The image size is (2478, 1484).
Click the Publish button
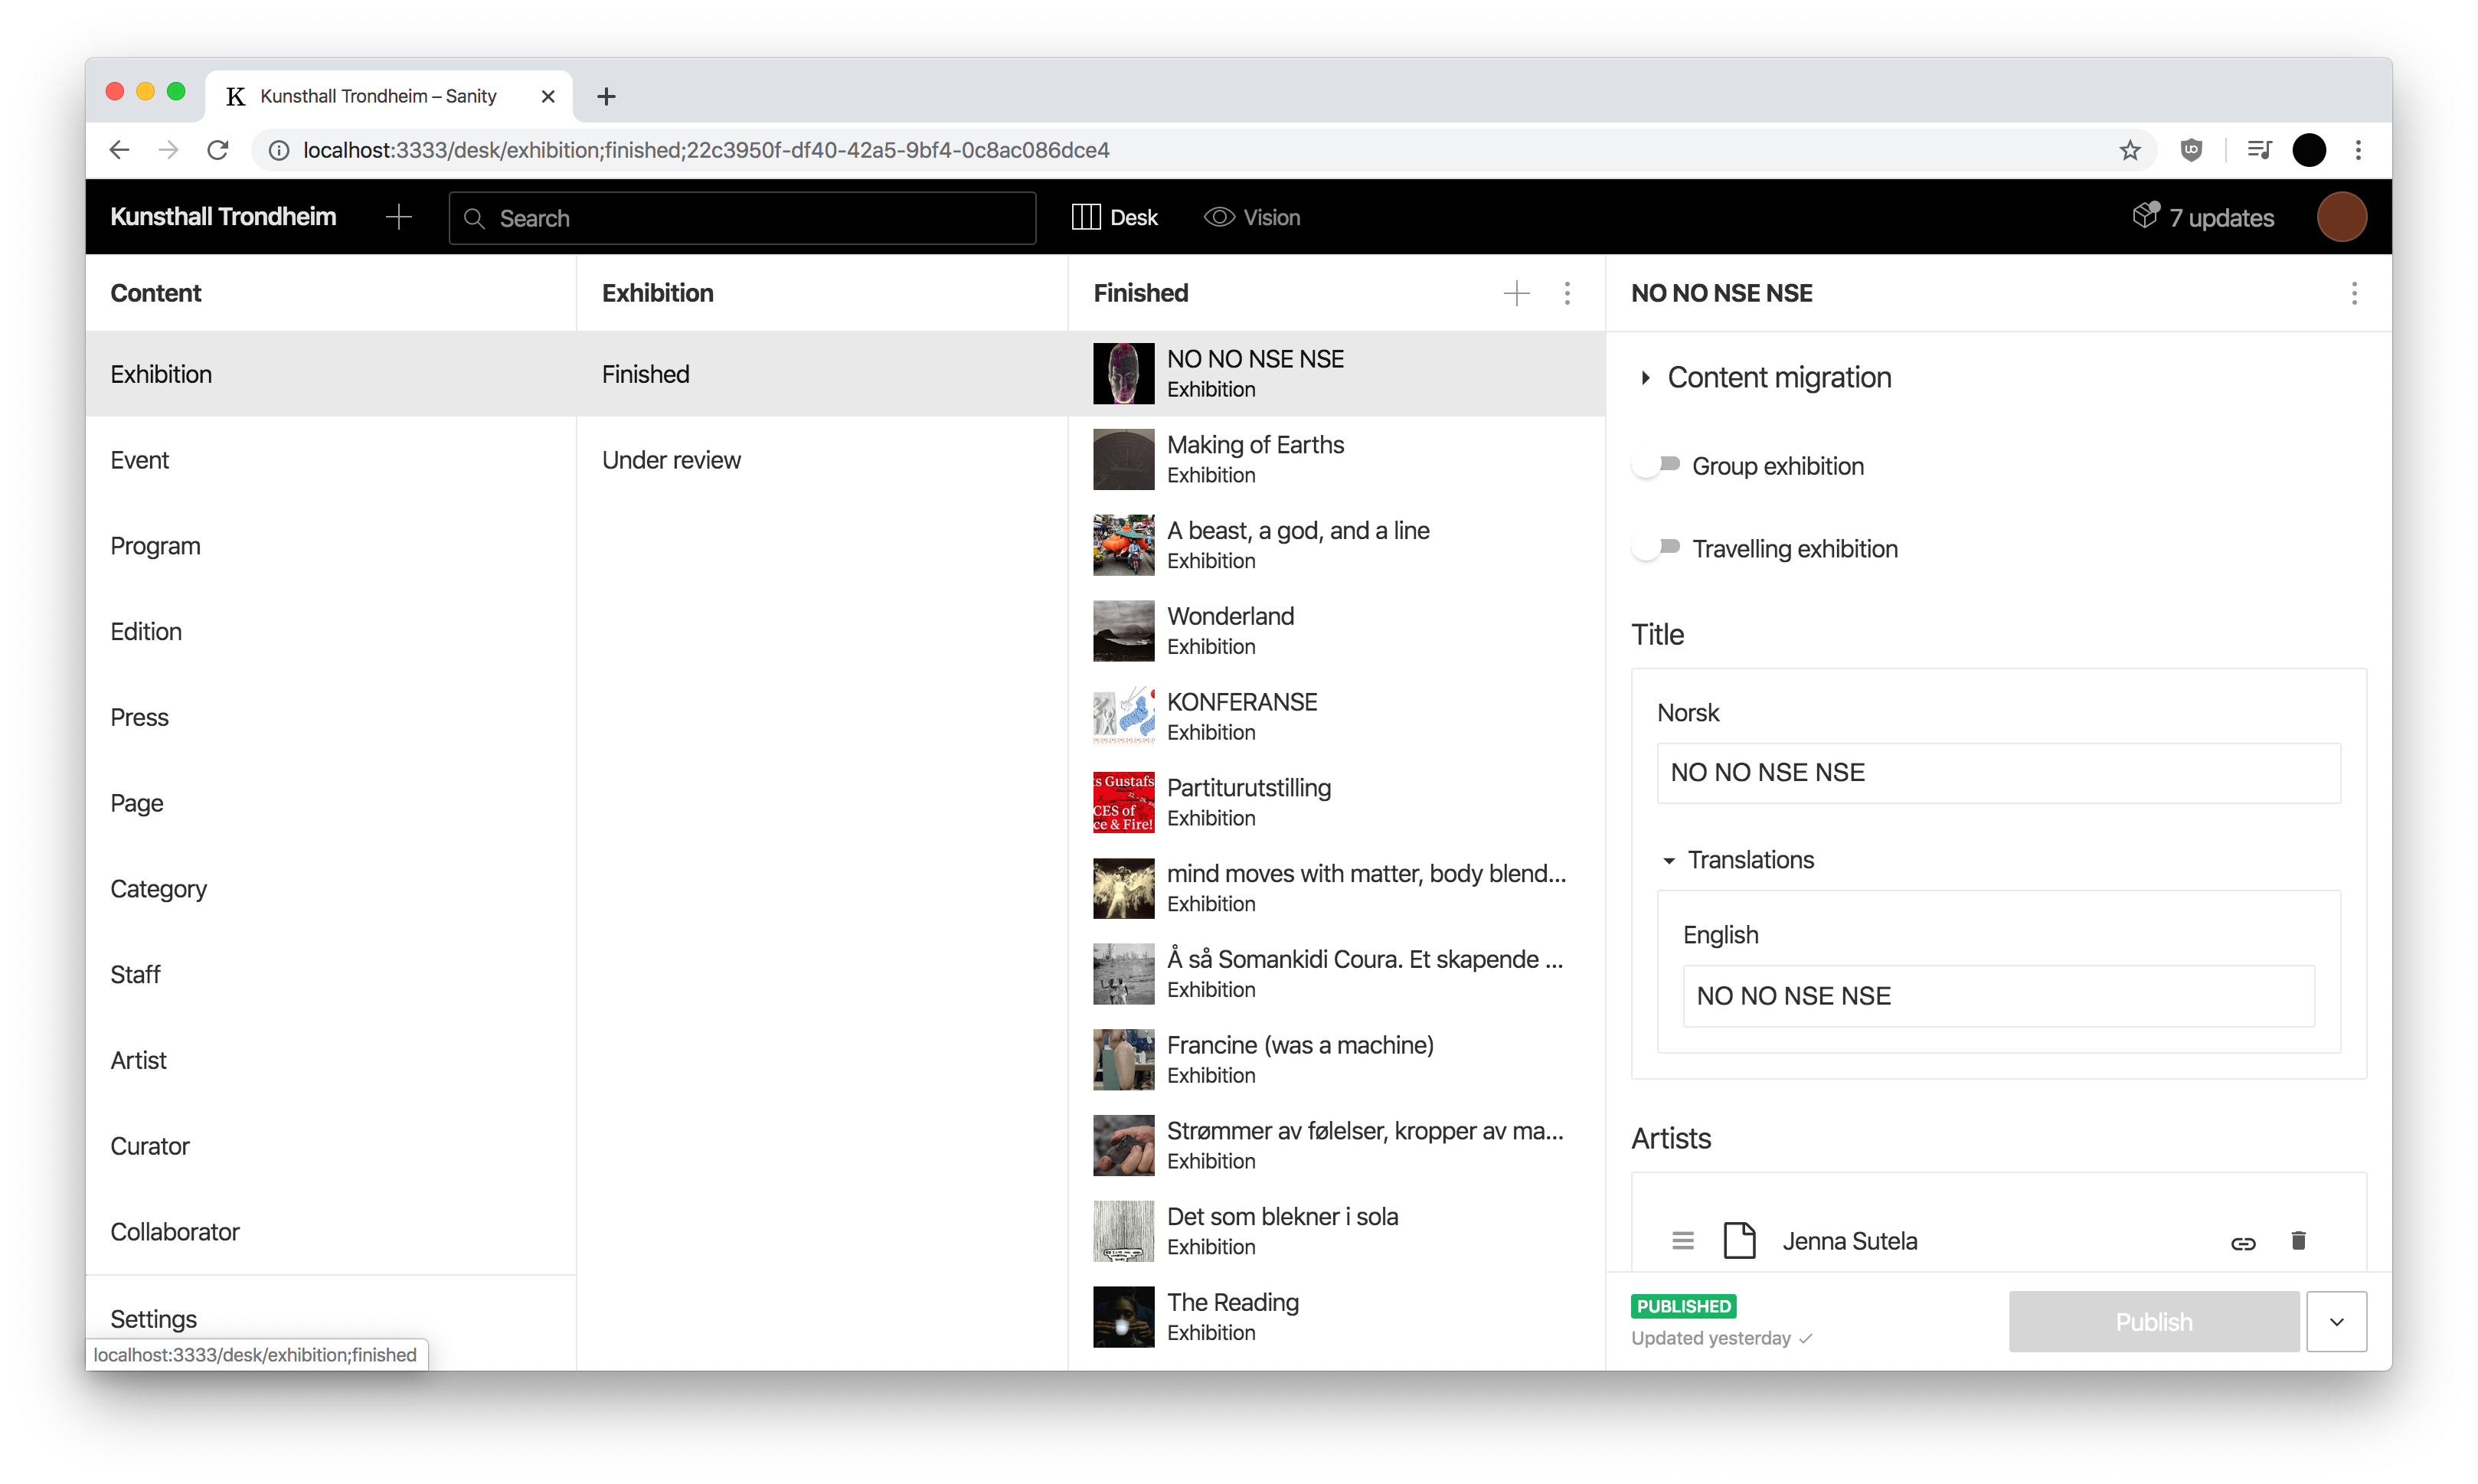(x=2153, y=1321)
